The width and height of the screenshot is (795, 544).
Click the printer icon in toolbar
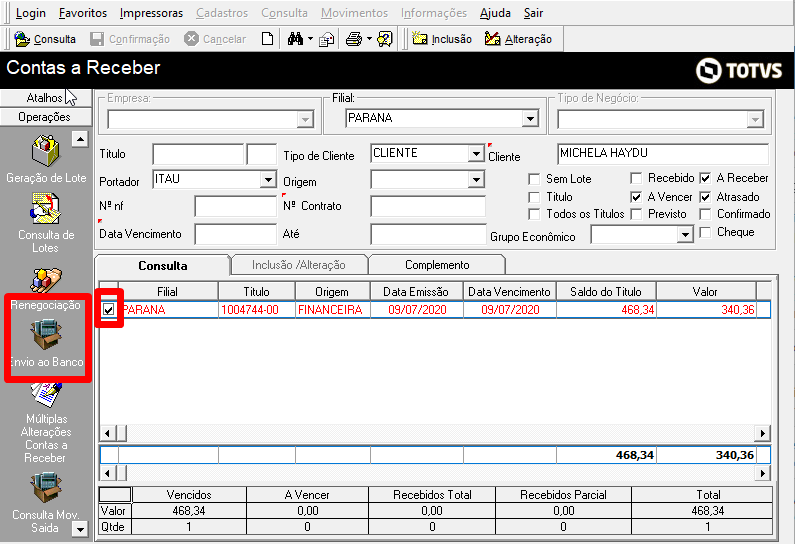click(354, 39)
